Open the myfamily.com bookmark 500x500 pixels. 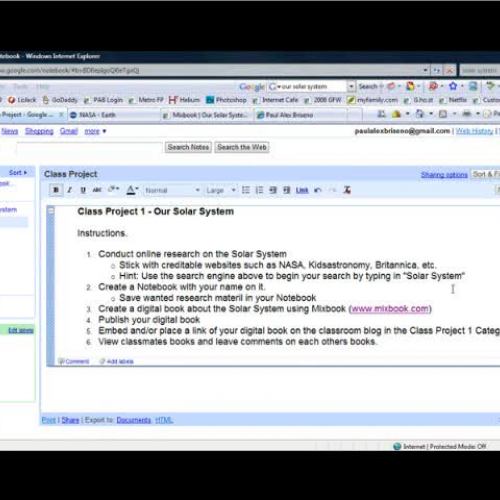click(x=372, y=100)
